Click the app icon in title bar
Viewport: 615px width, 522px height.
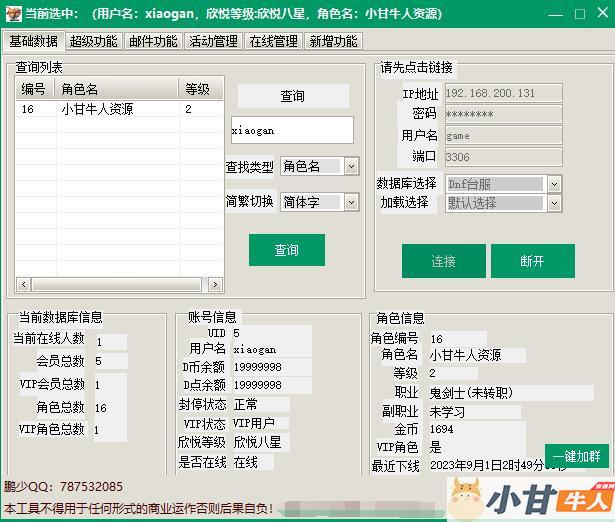[11, 14]
